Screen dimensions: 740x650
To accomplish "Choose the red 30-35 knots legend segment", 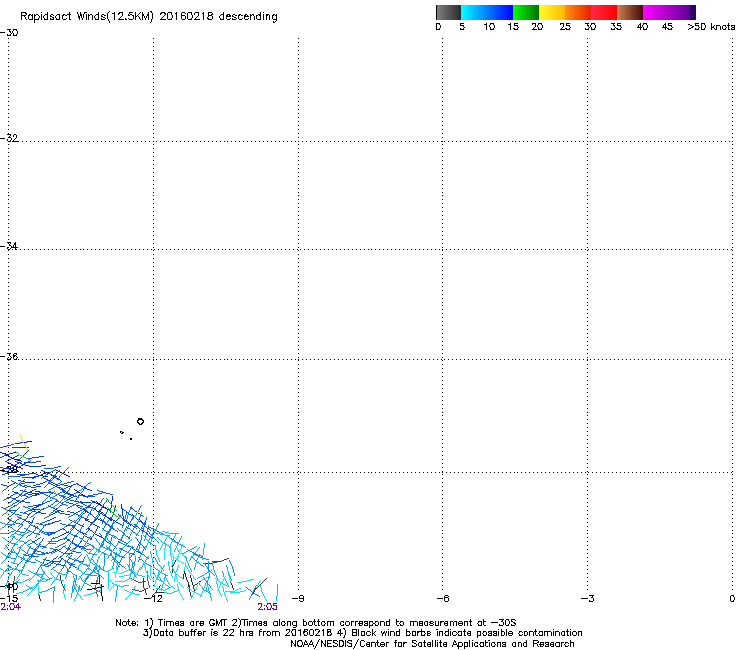I will tap(604, 12).
